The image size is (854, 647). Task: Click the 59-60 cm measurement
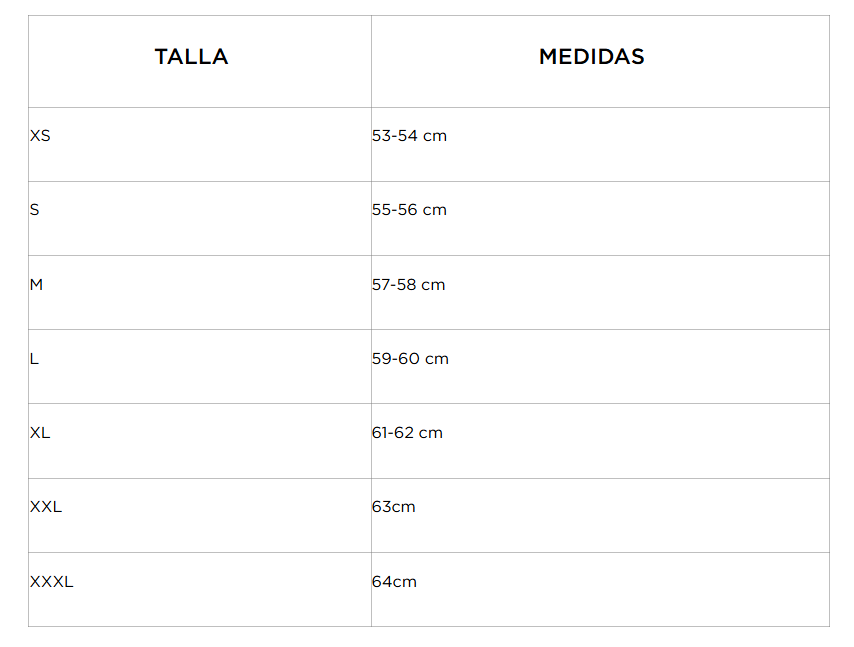410,359
